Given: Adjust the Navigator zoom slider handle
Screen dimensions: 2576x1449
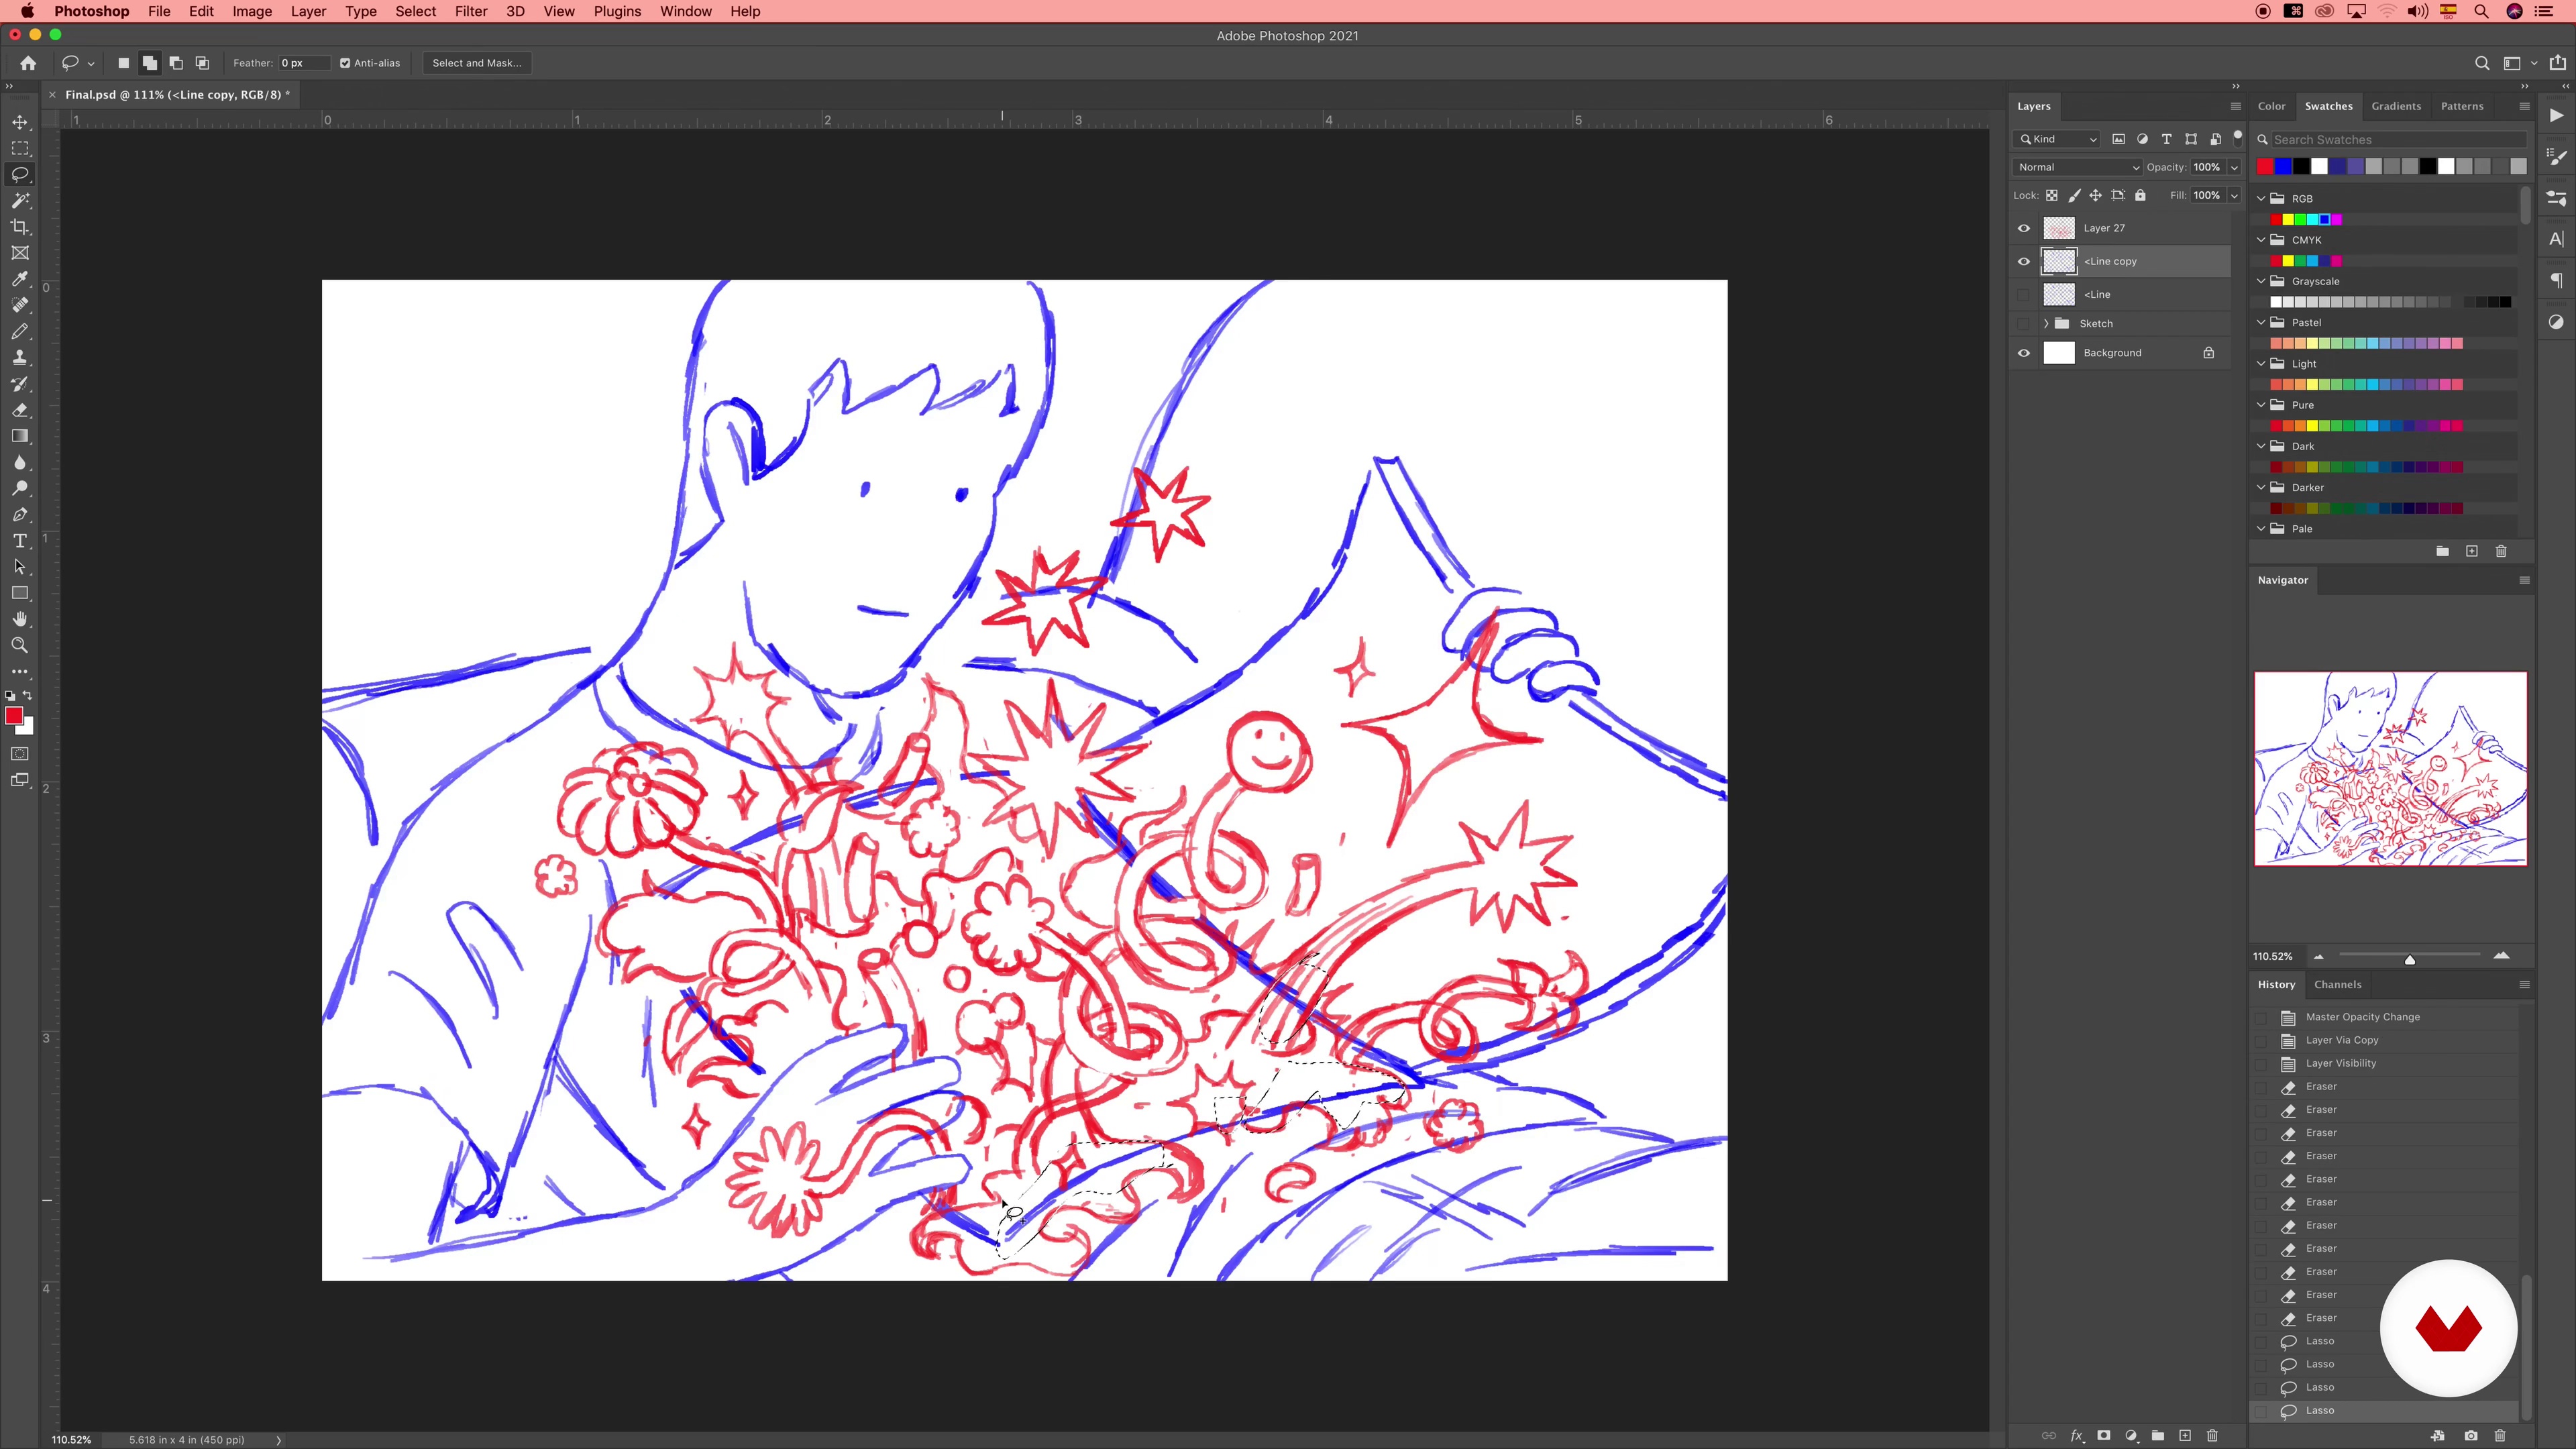Looking at the screenshot, I should tap(2409, 959).
